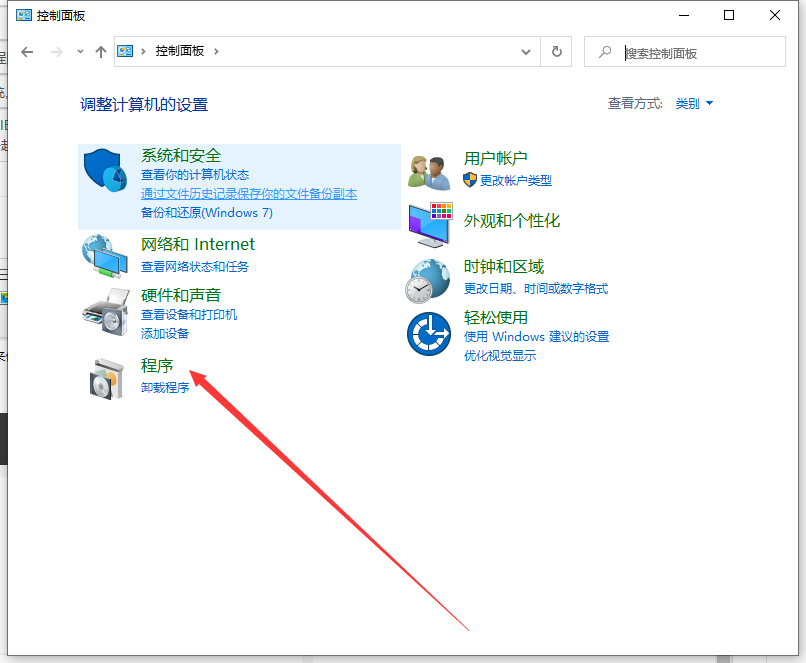Select the 轻松使用 accessibility icon

[x=428, y=334]
